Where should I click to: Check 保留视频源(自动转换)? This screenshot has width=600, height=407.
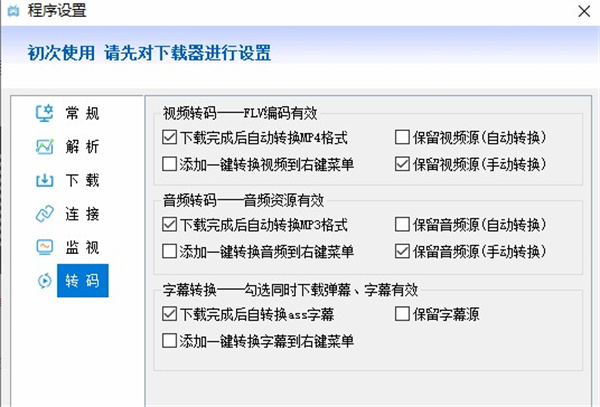[x=402, y=137]
